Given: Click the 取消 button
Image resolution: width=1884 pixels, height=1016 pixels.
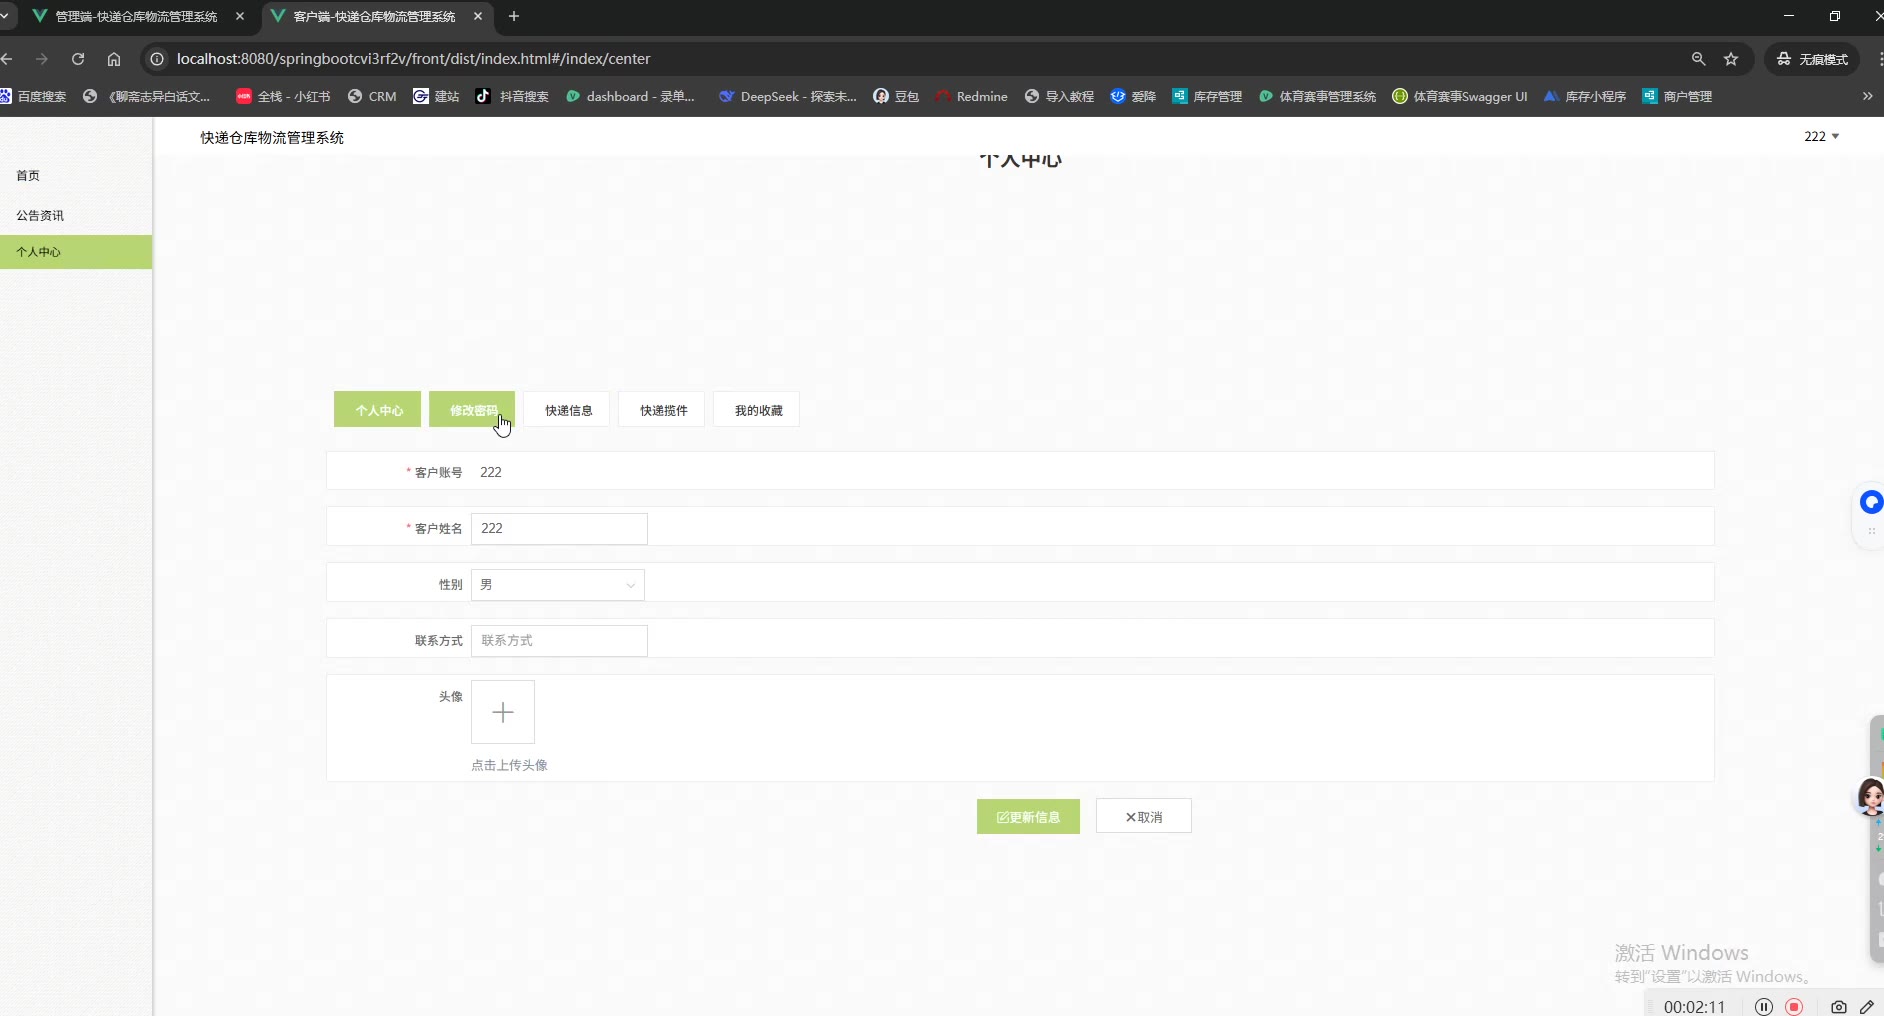Looking at the screenshot, I should coord(1144,817).
